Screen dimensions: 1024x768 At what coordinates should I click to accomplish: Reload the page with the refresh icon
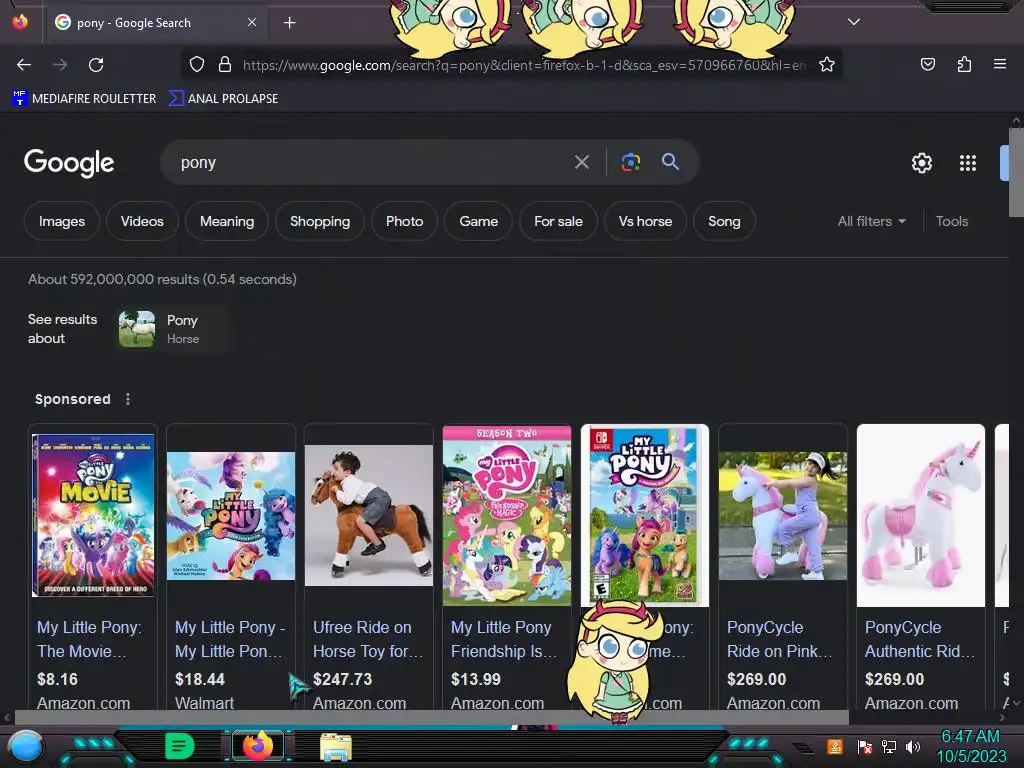[x=96, y=65]
